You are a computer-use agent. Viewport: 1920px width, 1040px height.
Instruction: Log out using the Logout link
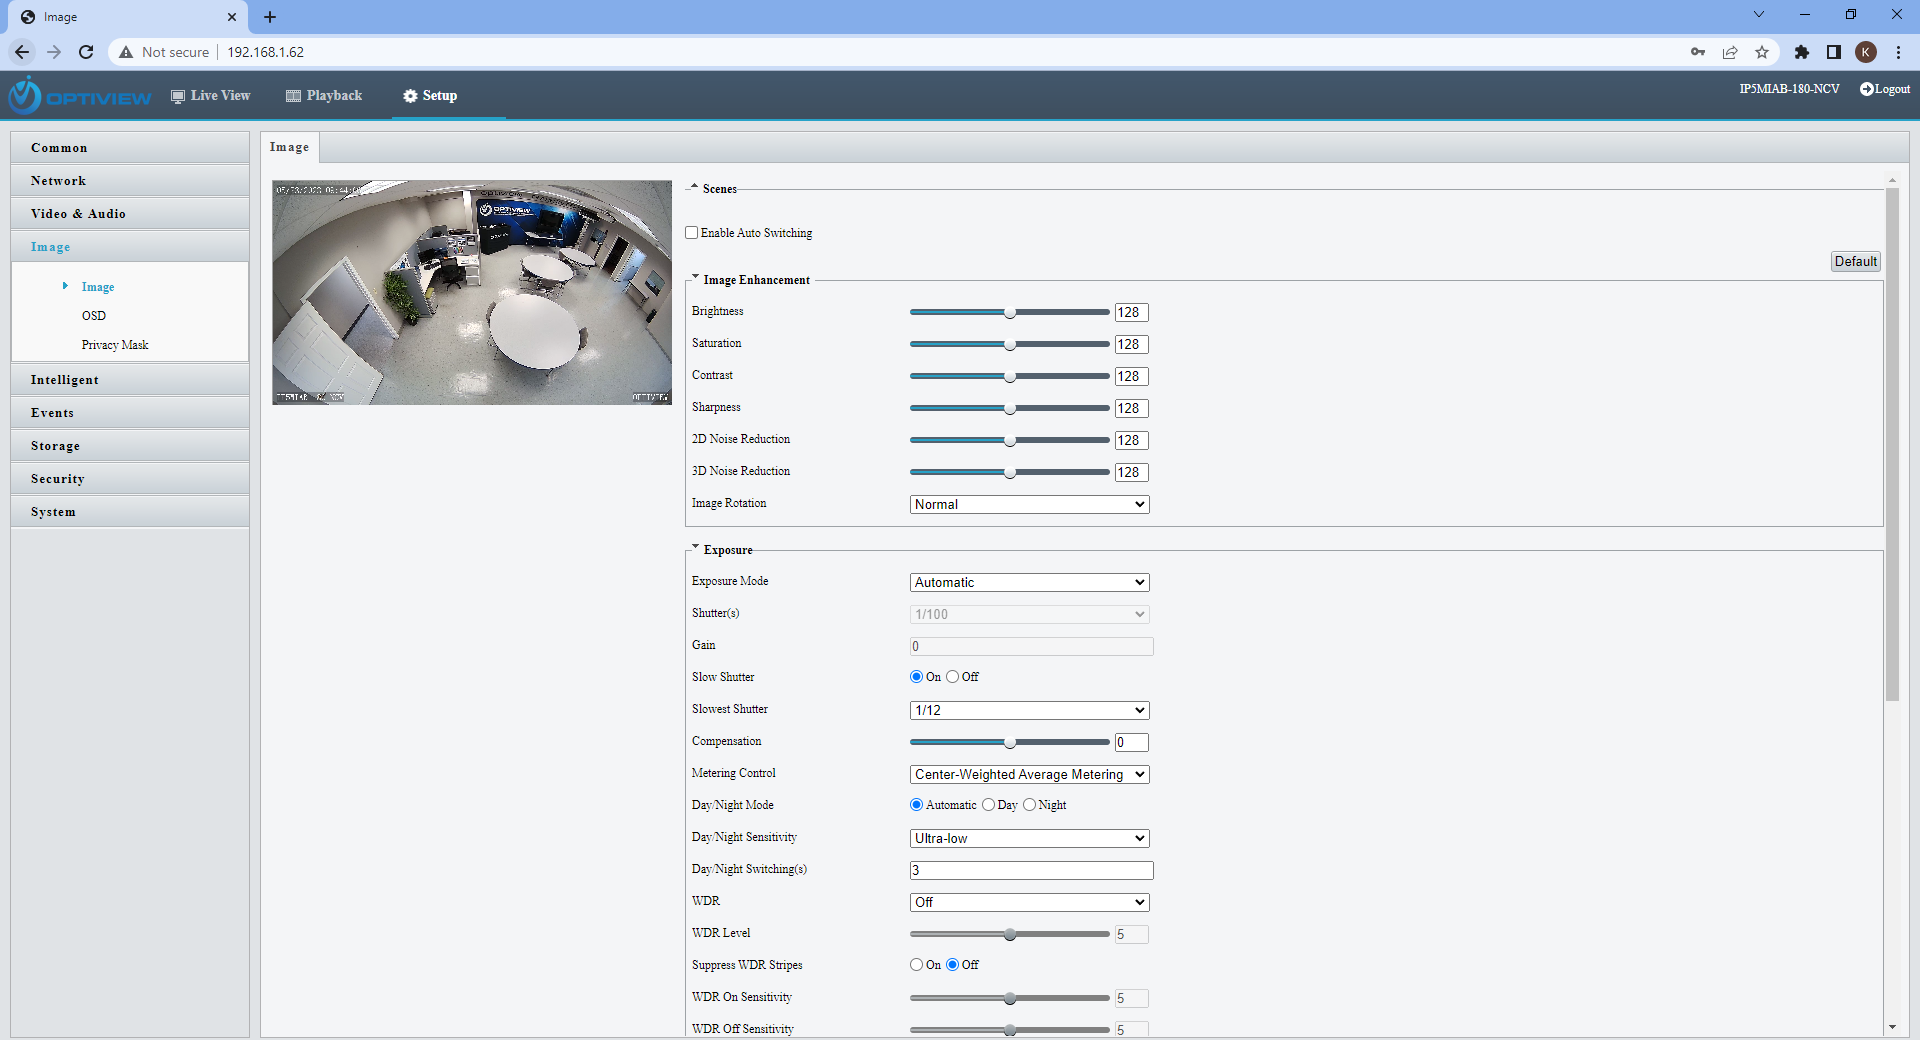[x=1885, y=89]
